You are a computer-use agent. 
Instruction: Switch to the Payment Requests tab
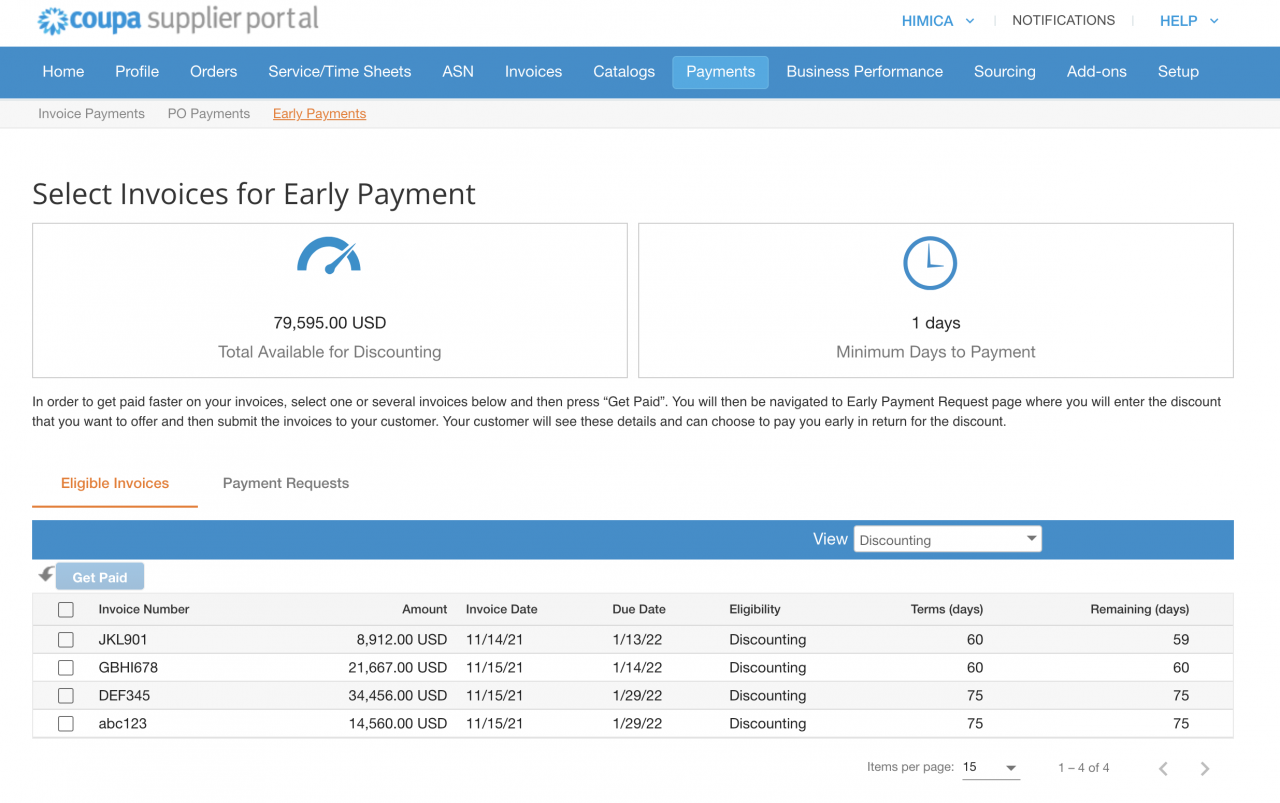[286, 483]
